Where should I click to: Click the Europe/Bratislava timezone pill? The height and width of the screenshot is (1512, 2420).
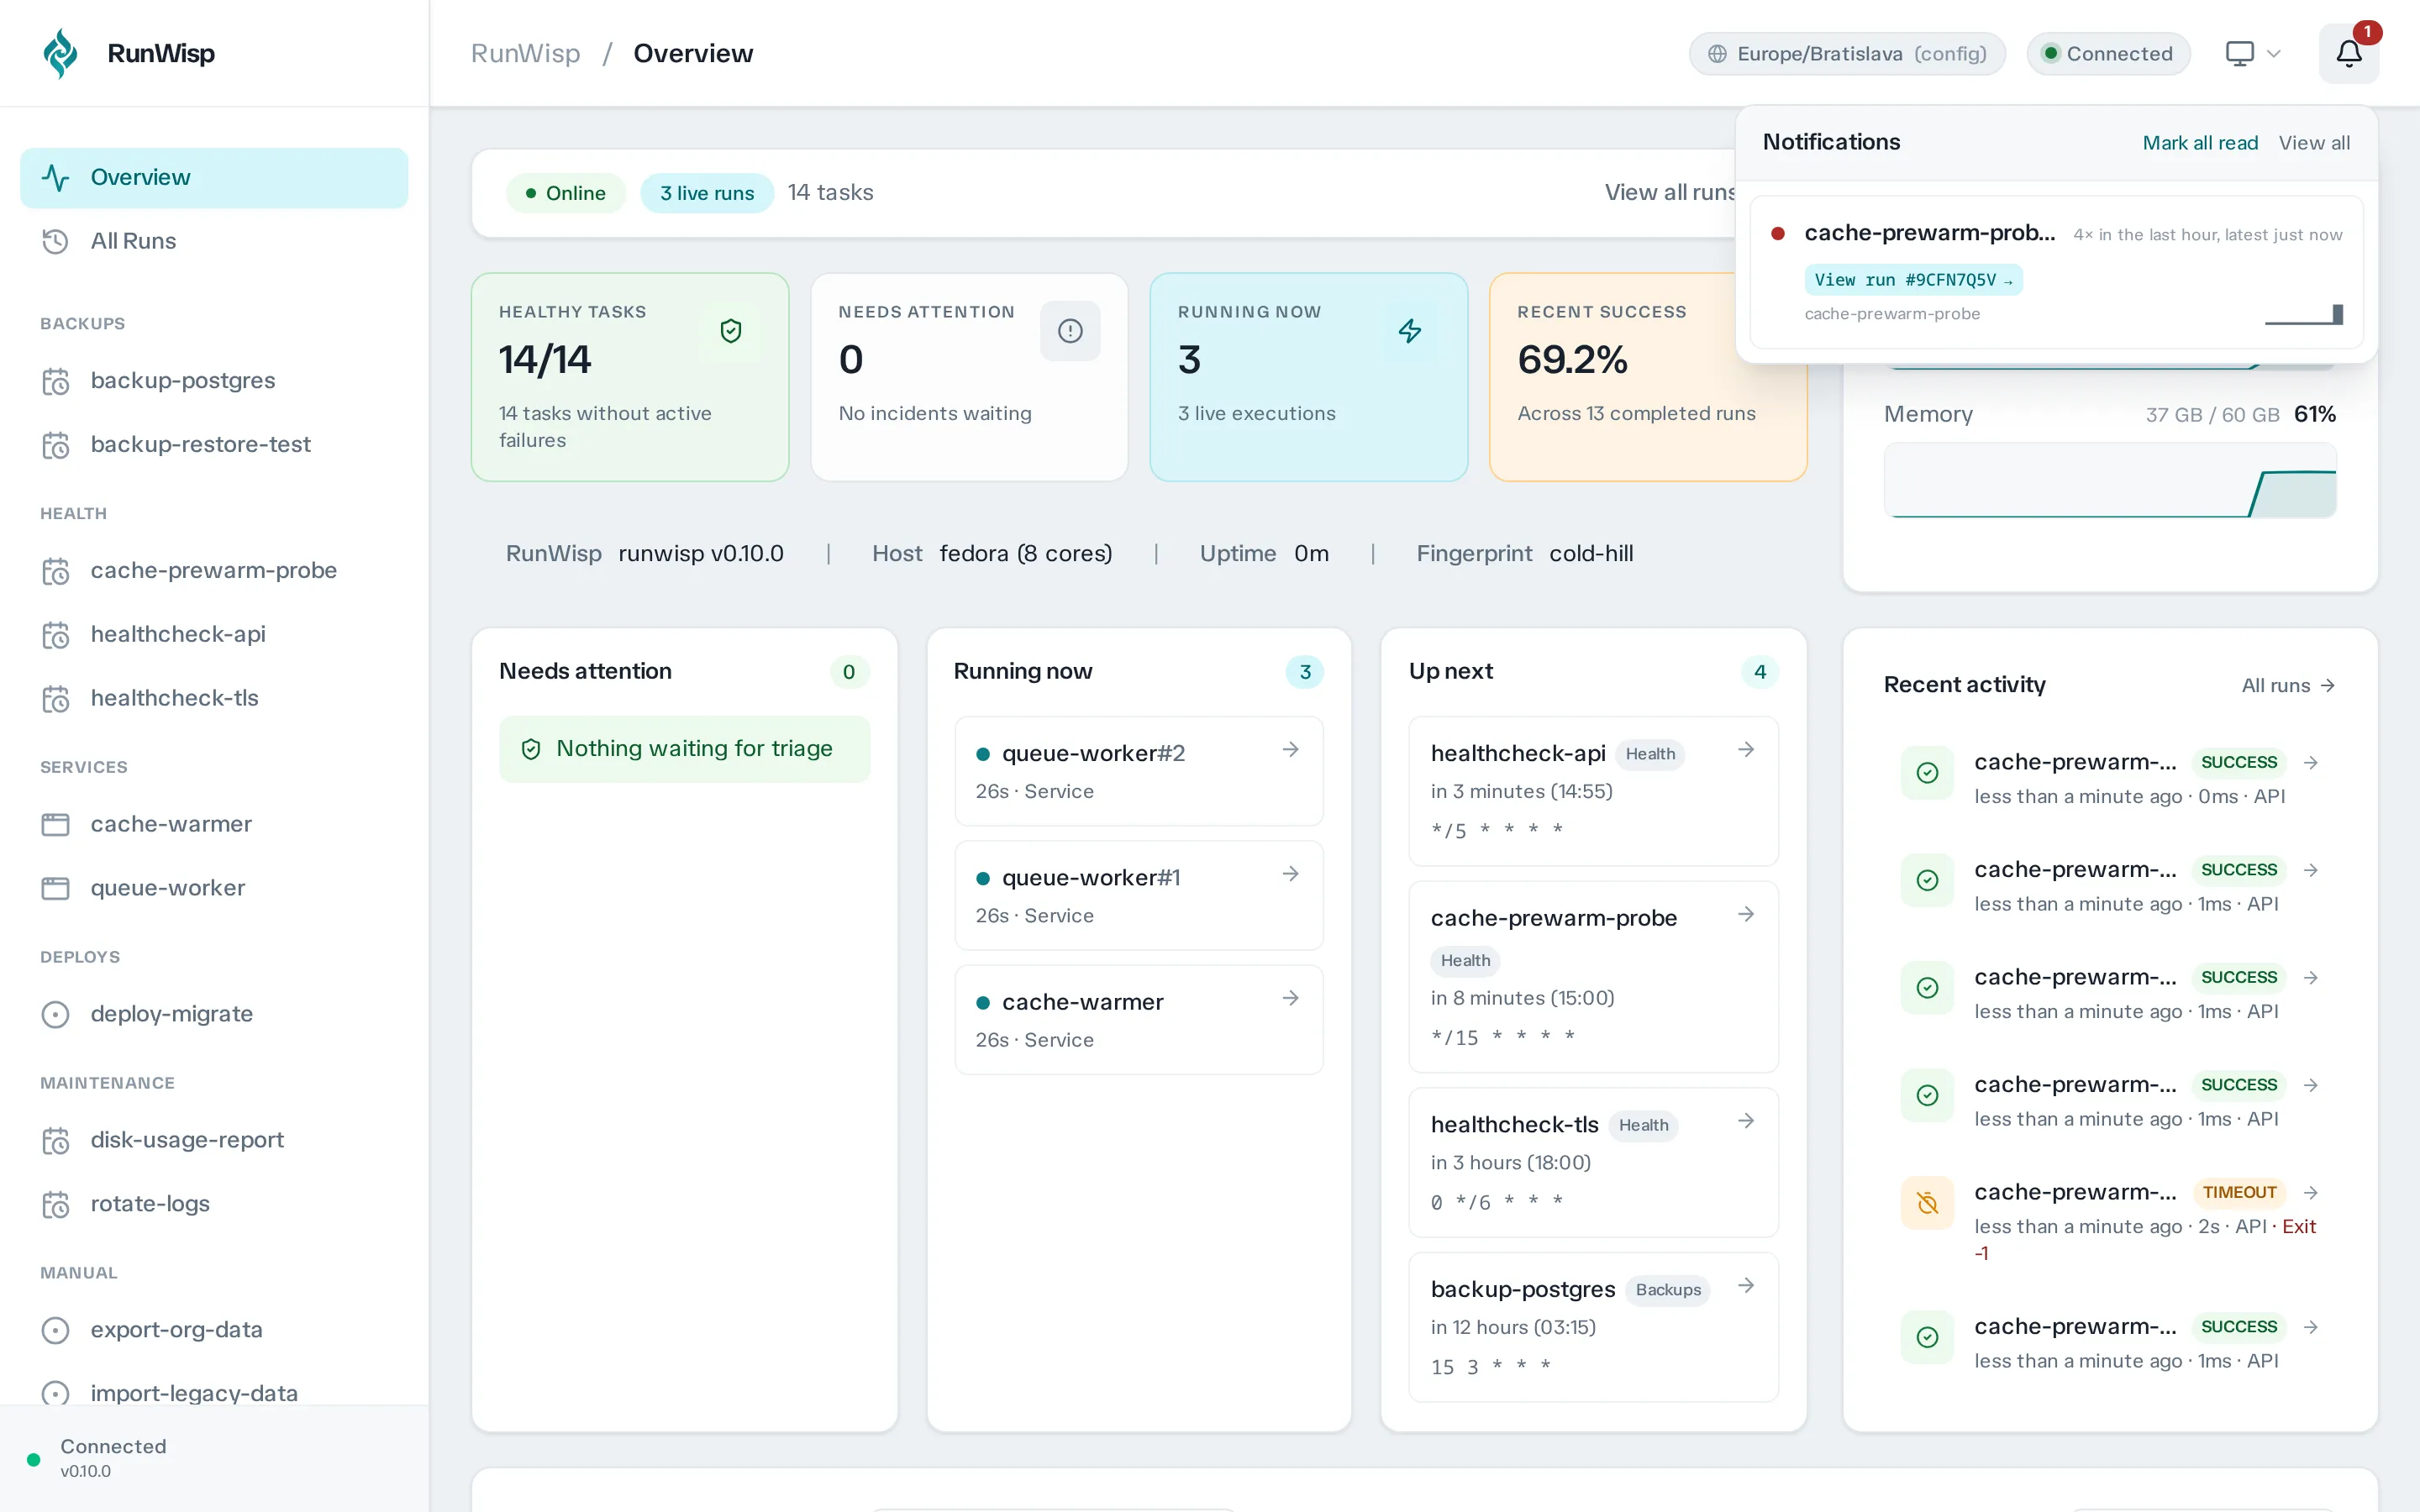point(1847,54)
